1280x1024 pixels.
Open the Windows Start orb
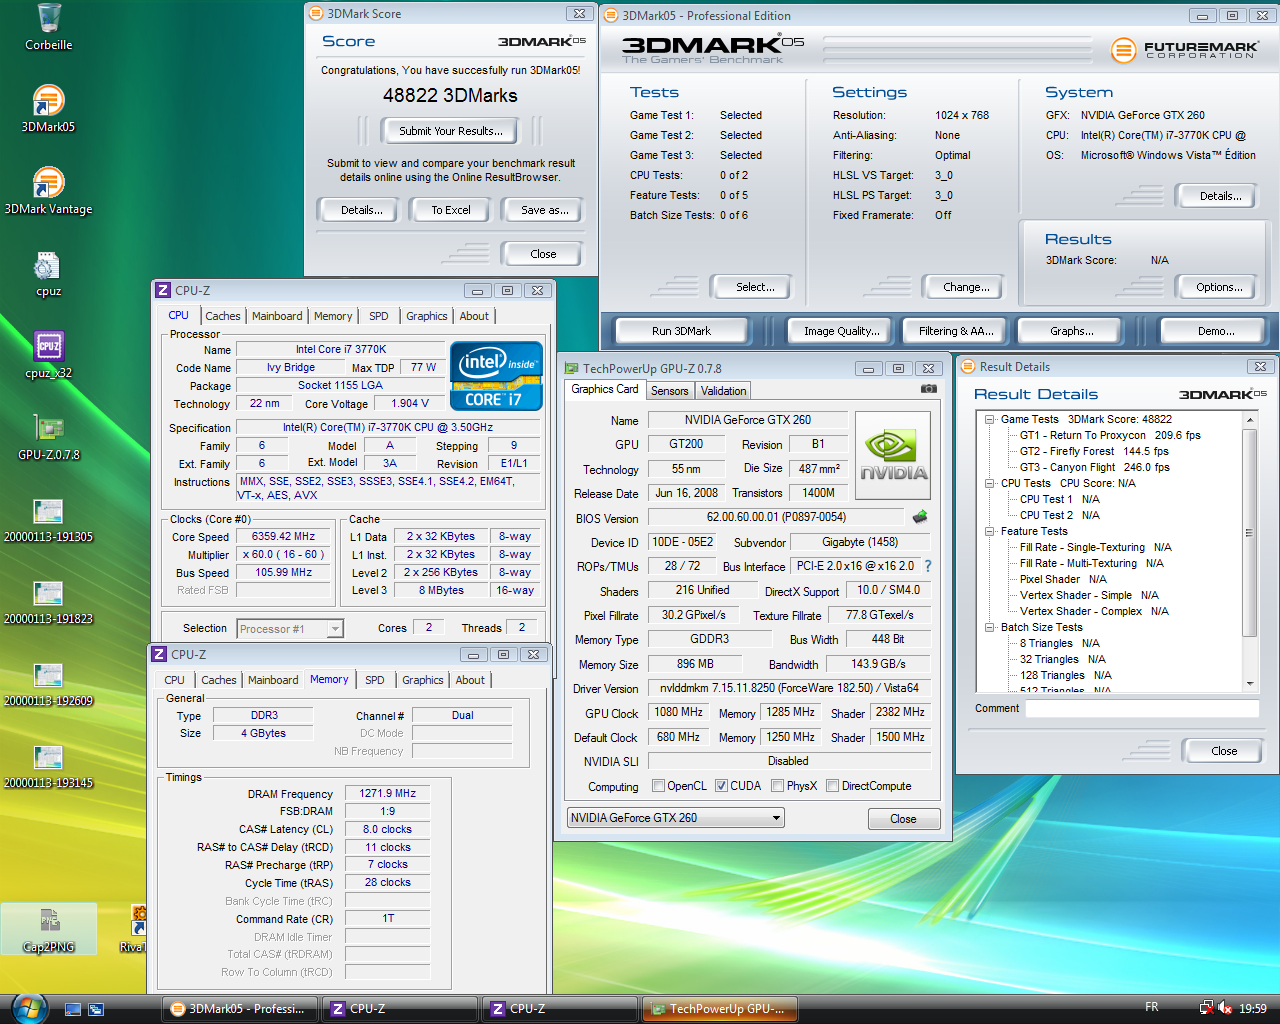point(29,1008)
